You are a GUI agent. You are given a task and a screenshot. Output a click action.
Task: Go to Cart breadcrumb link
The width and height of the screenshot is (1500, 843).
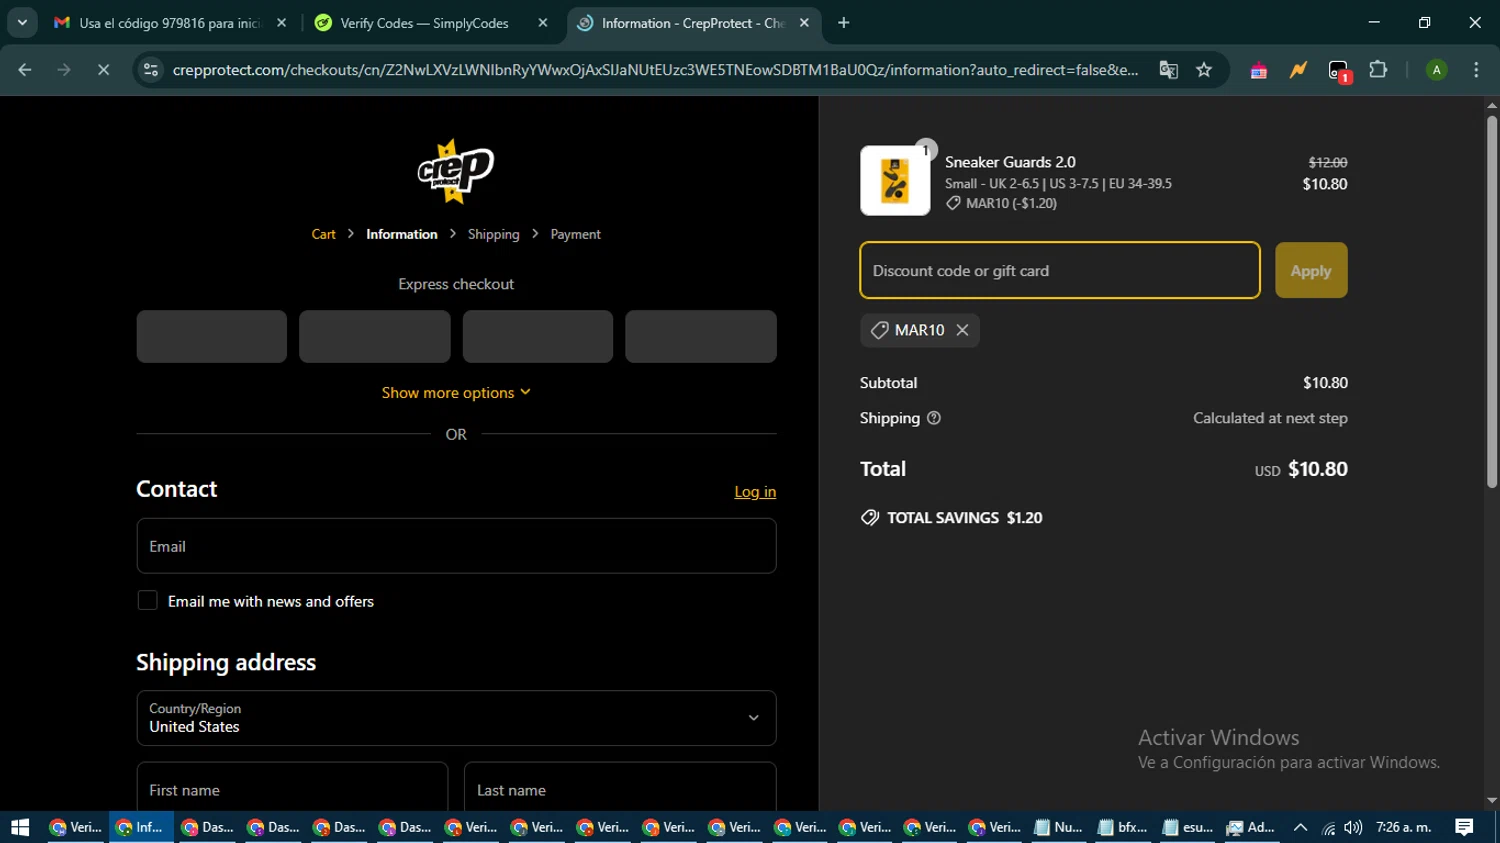click(323, 234)
